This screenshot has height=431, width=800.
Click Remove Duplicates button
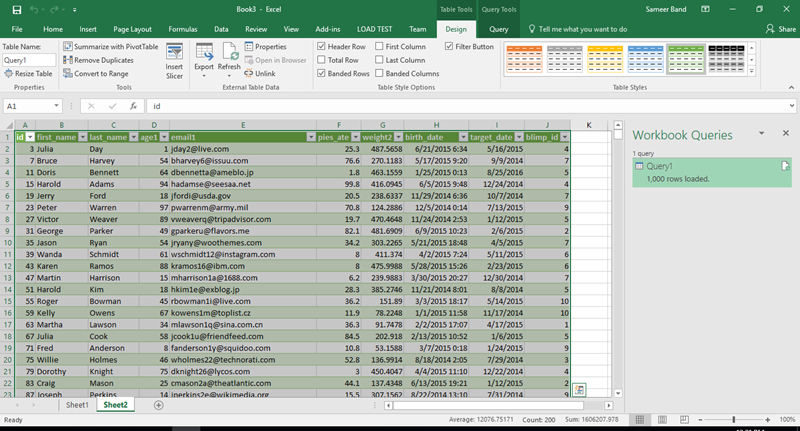(x=99, y=60)
